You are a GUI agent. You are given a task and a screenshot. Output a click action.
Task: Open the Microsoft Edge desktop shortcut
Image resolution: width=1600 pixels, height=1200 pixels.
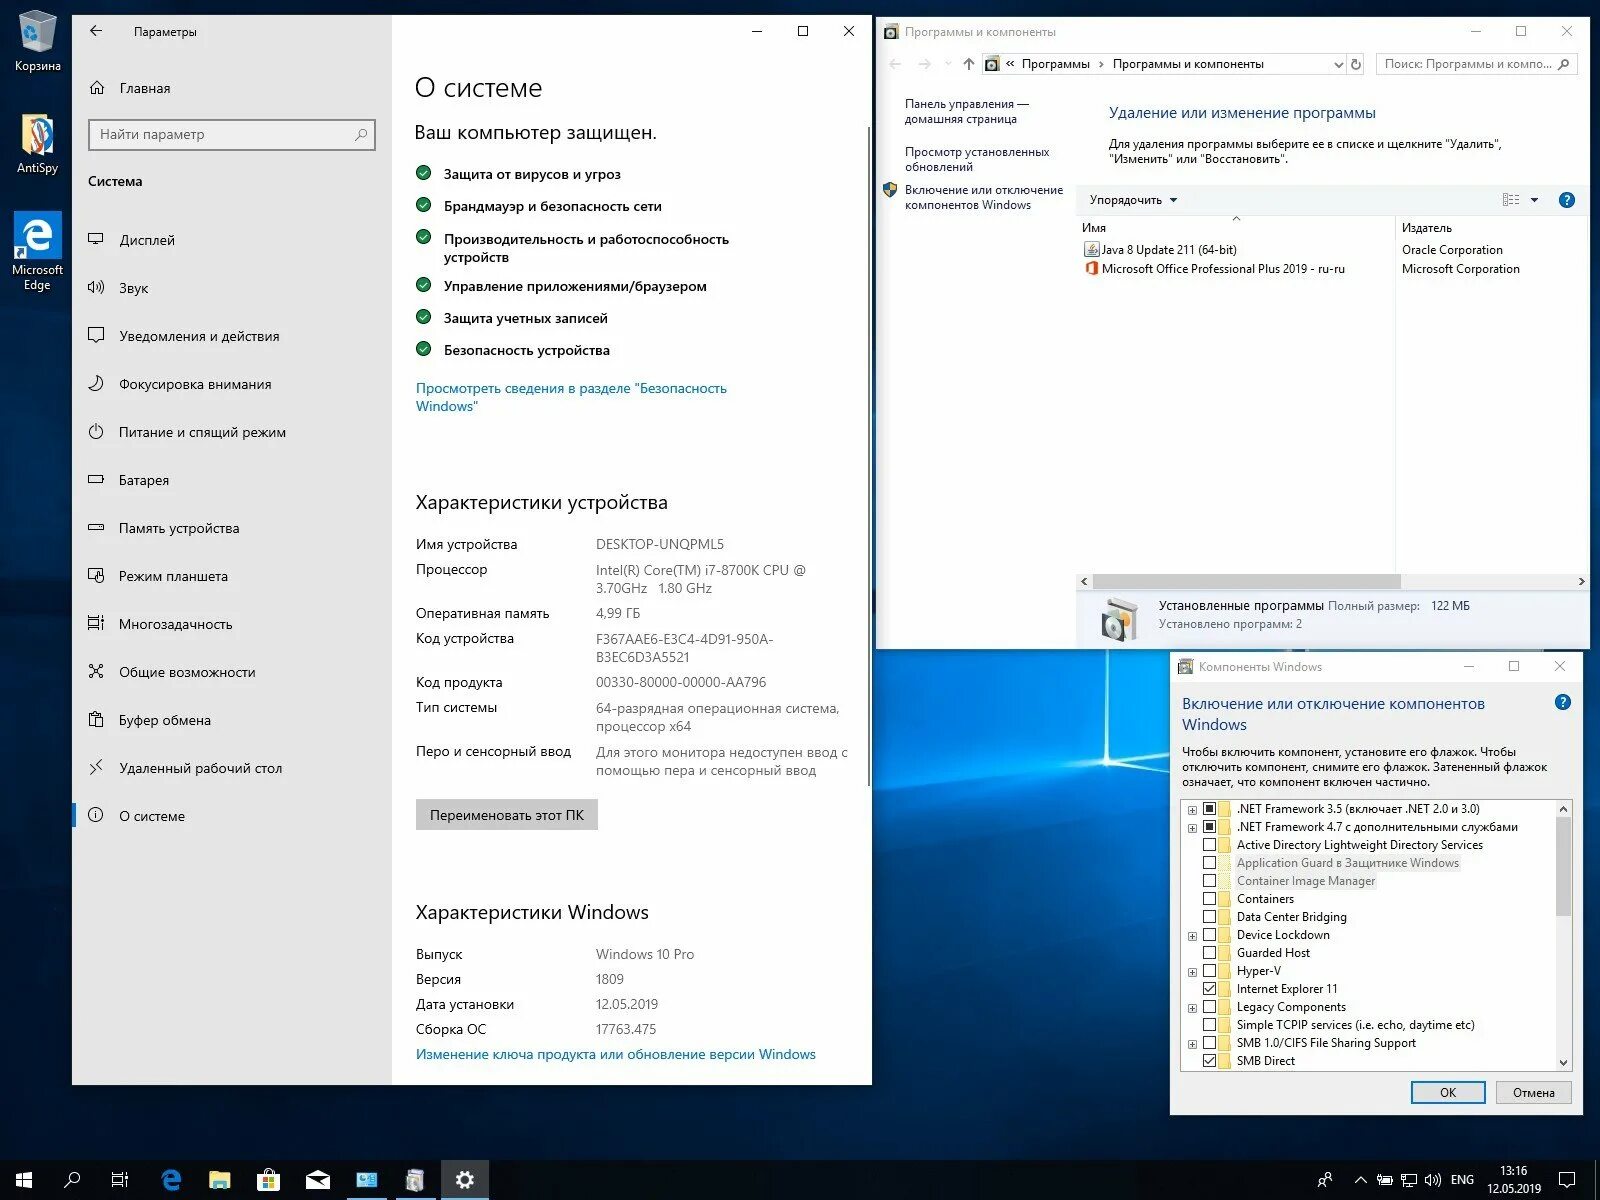[37, 251]
